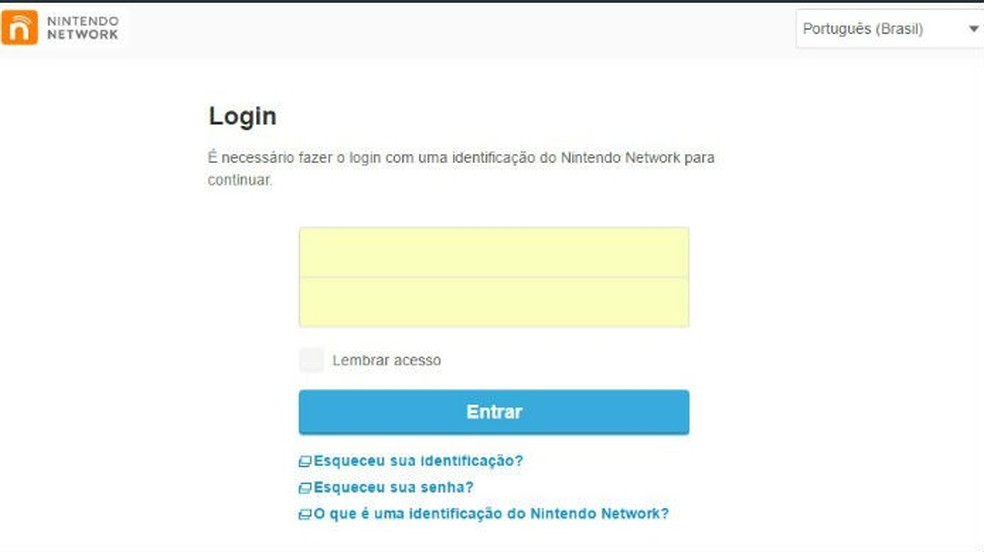Open the Esqueceu sua senha? link
This screenshot has width=984, height=552.
coord(393,487)
